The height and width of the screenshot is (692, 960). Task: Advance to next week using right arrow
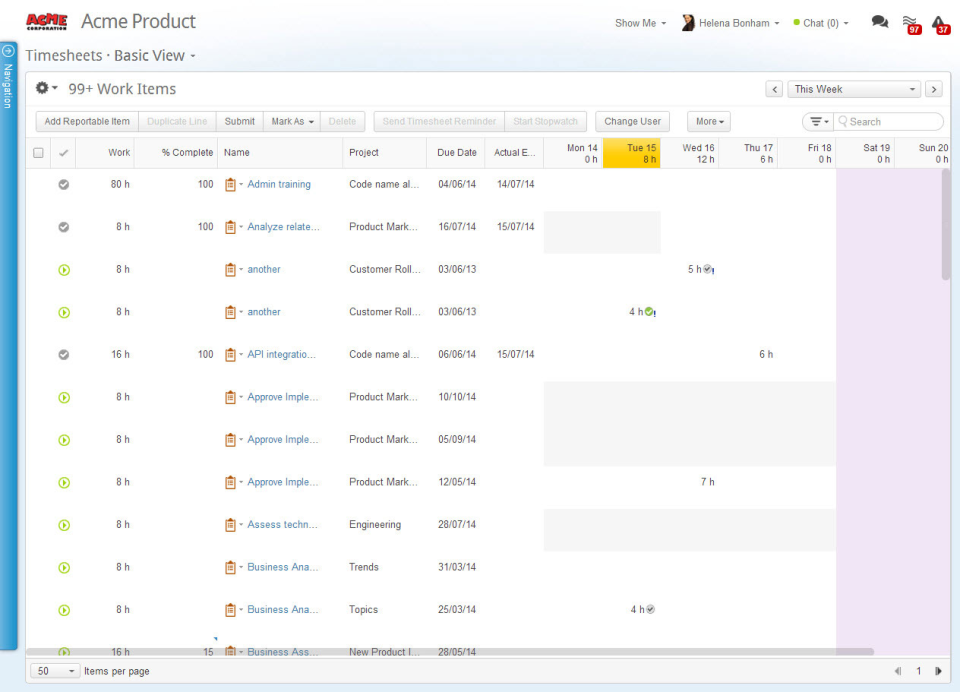(933, 89)
